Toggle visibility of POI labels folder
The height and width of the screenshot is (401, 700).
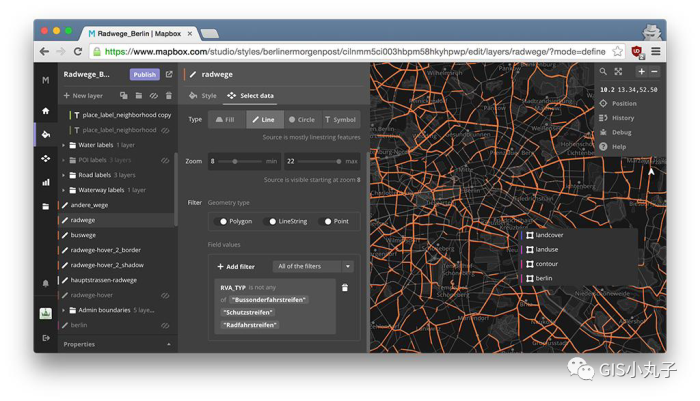coord(165,160)
